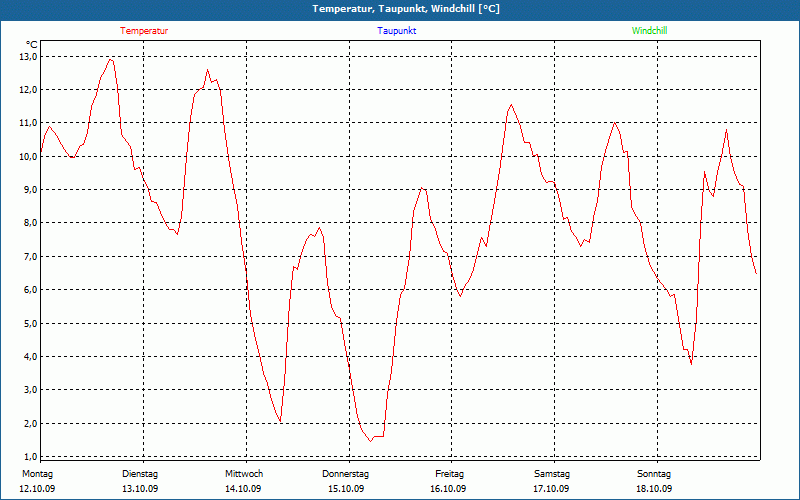Click the date '16.10.09'
The width and height of the screenshot is (800, 500).
tap(448, 489)
